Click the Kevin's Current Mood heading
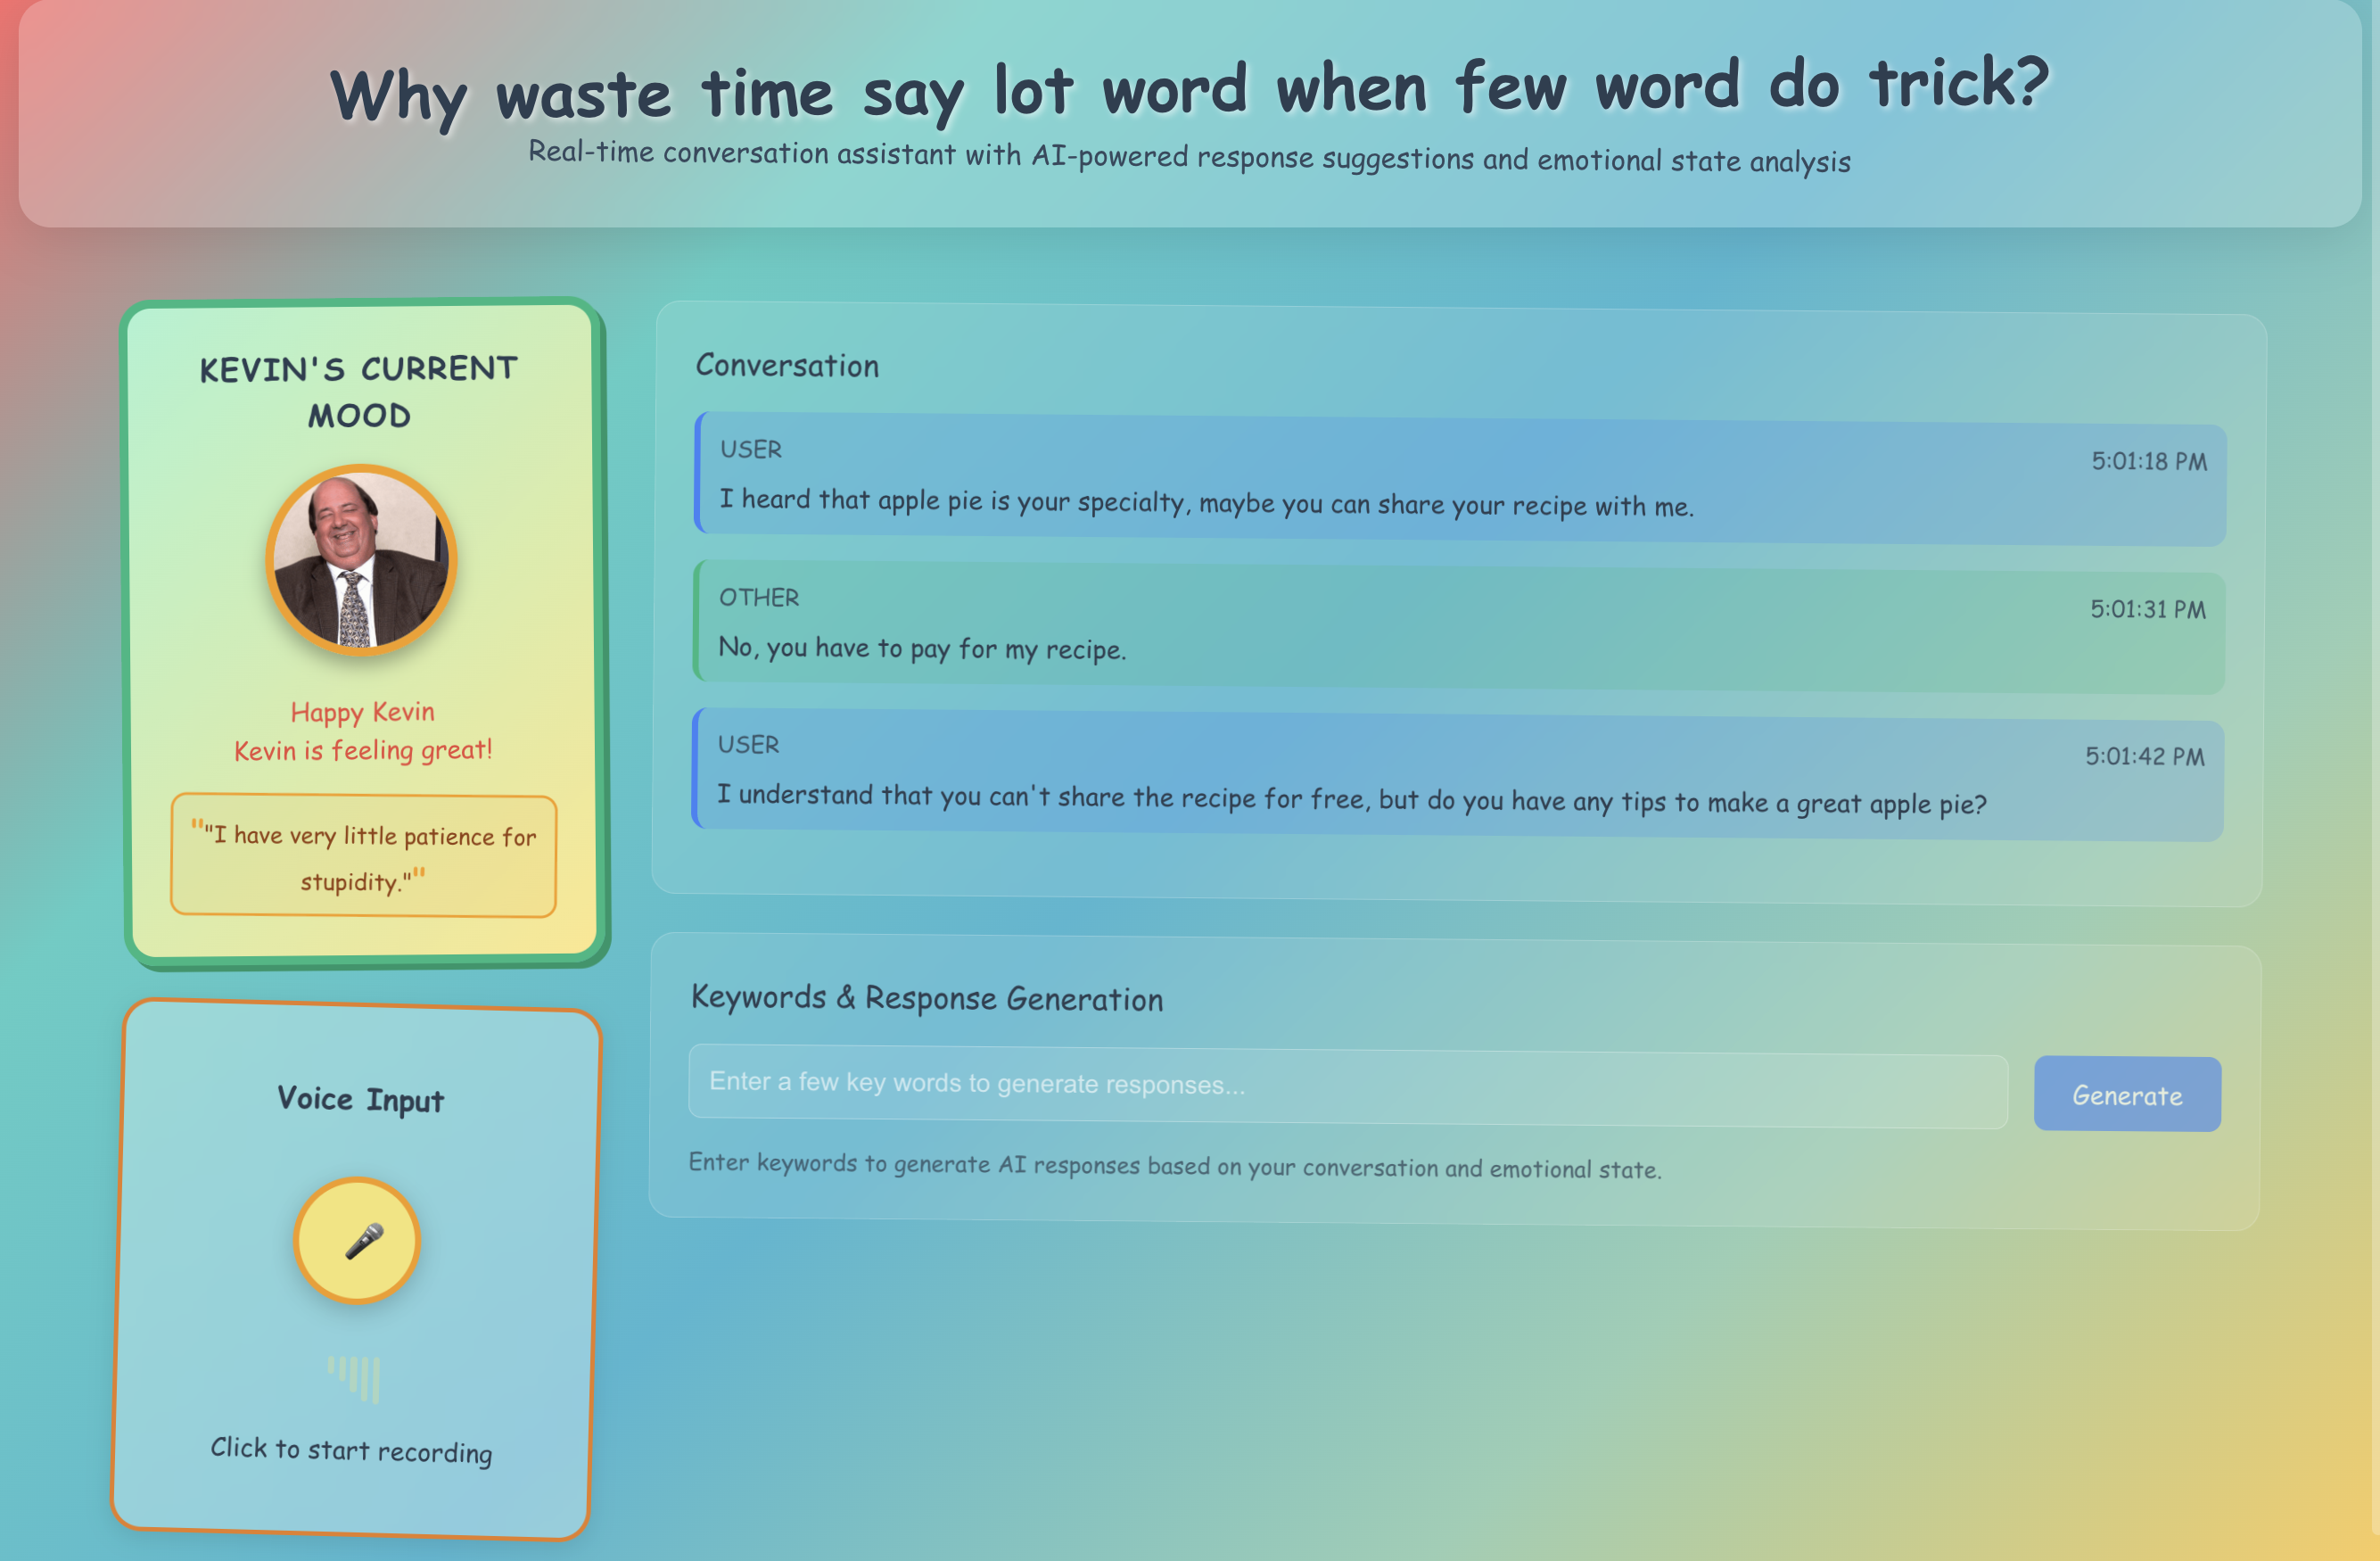 359,391
